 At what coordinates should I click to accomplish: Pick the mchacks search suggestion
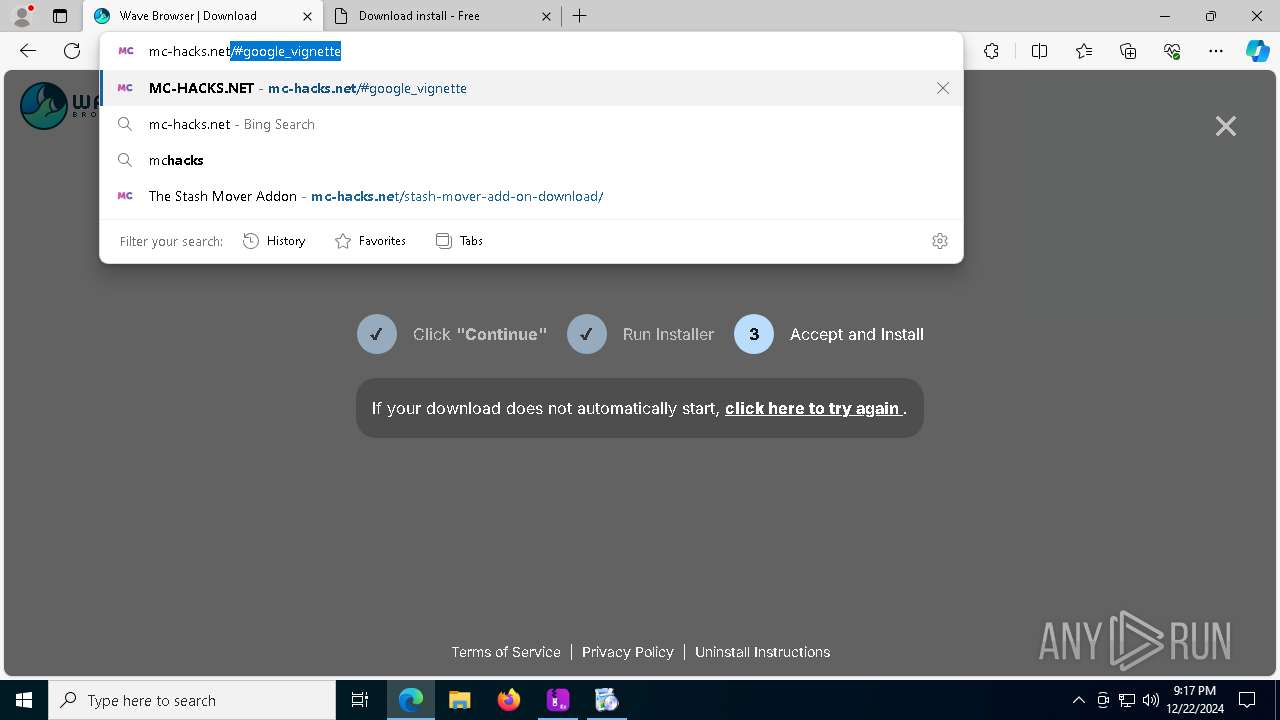[x=531, y=160]
